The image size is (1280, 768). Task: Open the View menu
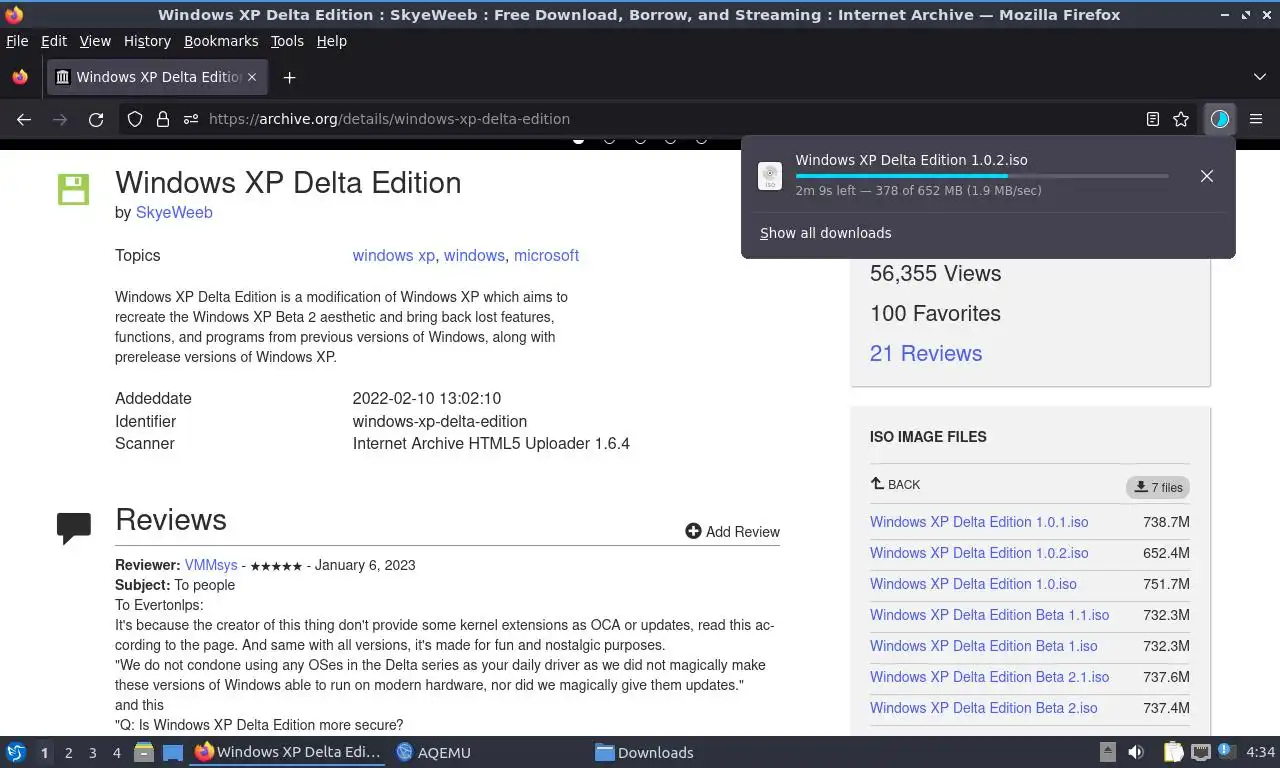click(x=95, y=41)
